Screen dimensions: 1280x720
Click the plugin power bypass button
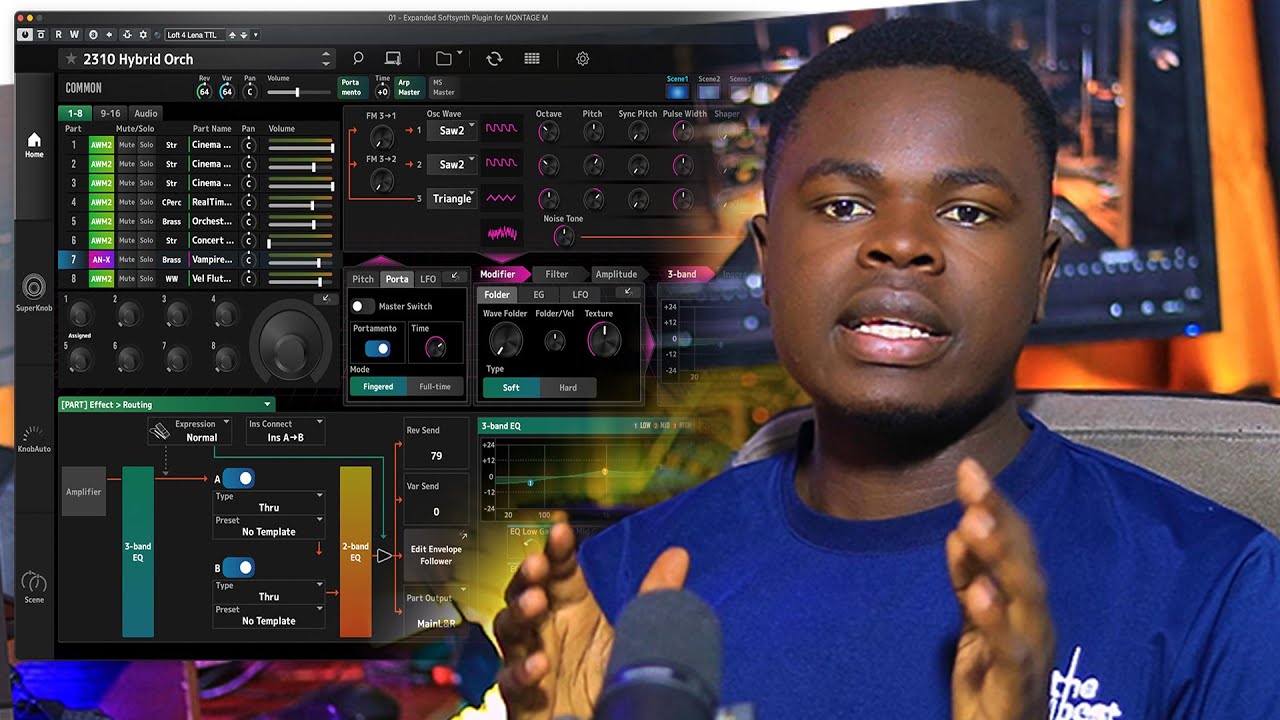[25, 34]
